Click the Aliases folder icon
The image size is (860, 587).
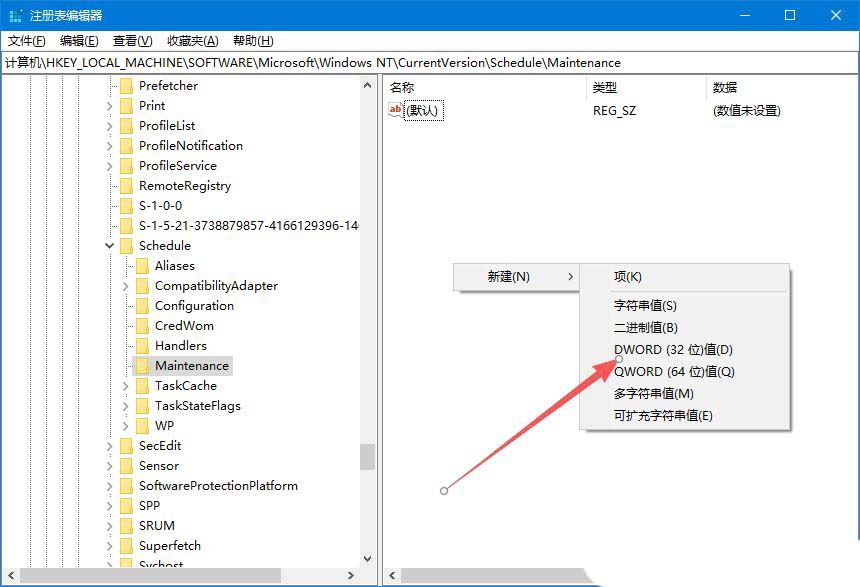click(142, 266)
